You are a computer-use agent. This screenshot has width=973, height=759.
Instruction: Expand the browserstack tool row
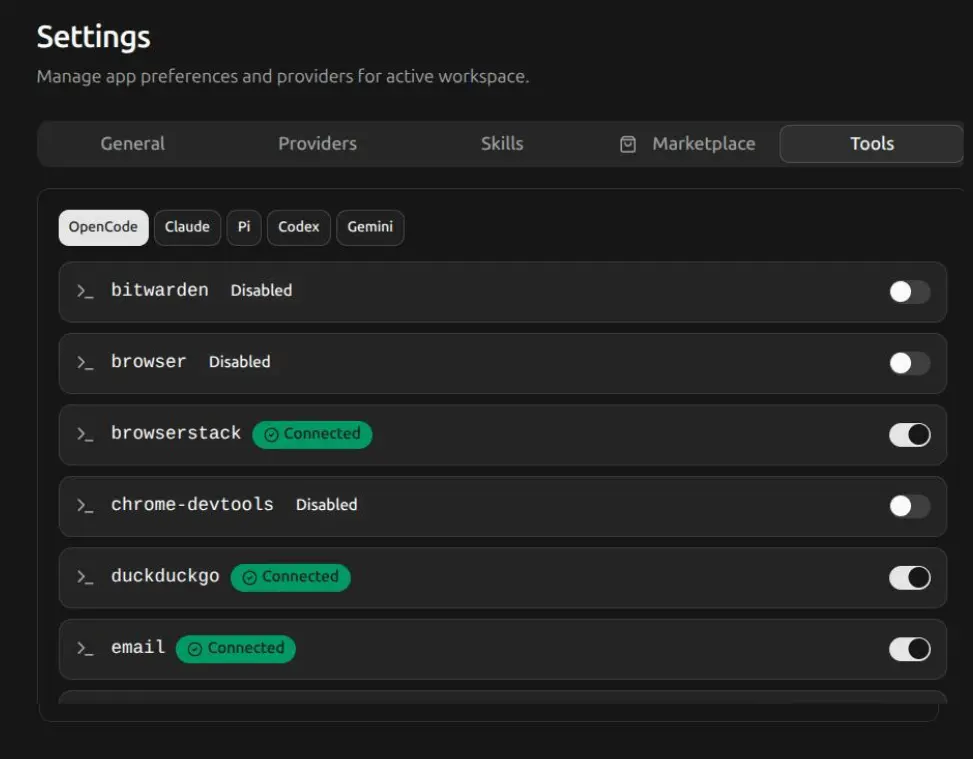coord(503,434)
